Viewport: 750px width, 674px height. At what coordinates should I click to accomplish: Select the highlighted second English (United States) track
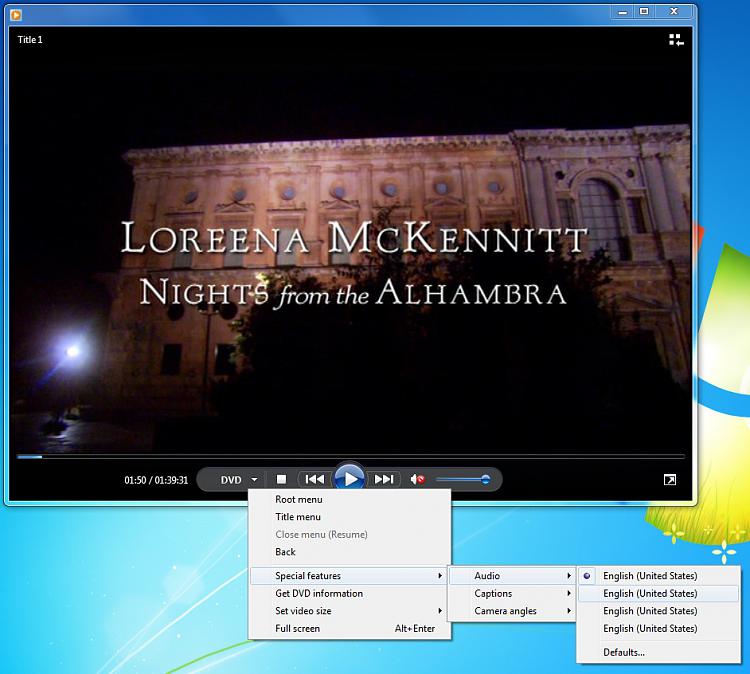tap(659, 593)
